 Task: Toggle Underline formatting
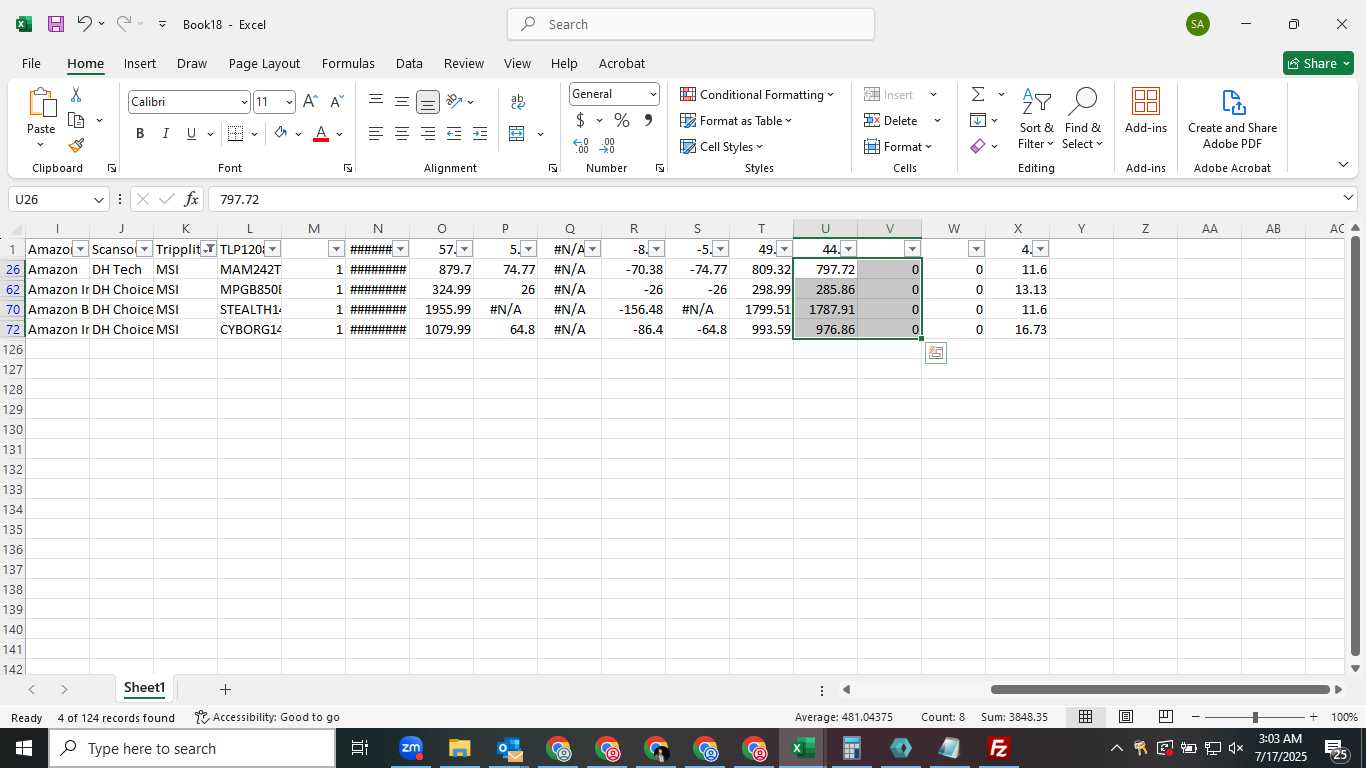tap(191, 134)
